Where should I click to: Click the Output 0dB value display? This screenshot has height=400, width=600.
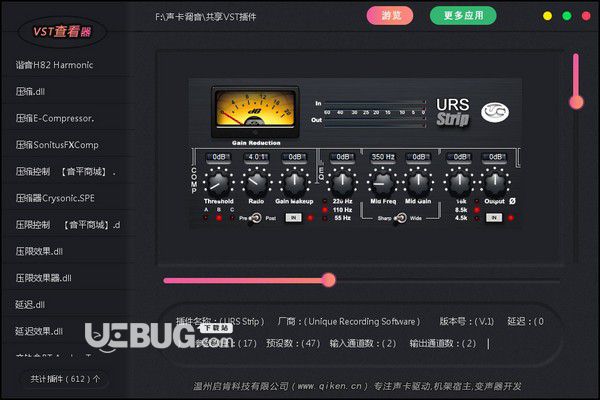tap(495, 157)
